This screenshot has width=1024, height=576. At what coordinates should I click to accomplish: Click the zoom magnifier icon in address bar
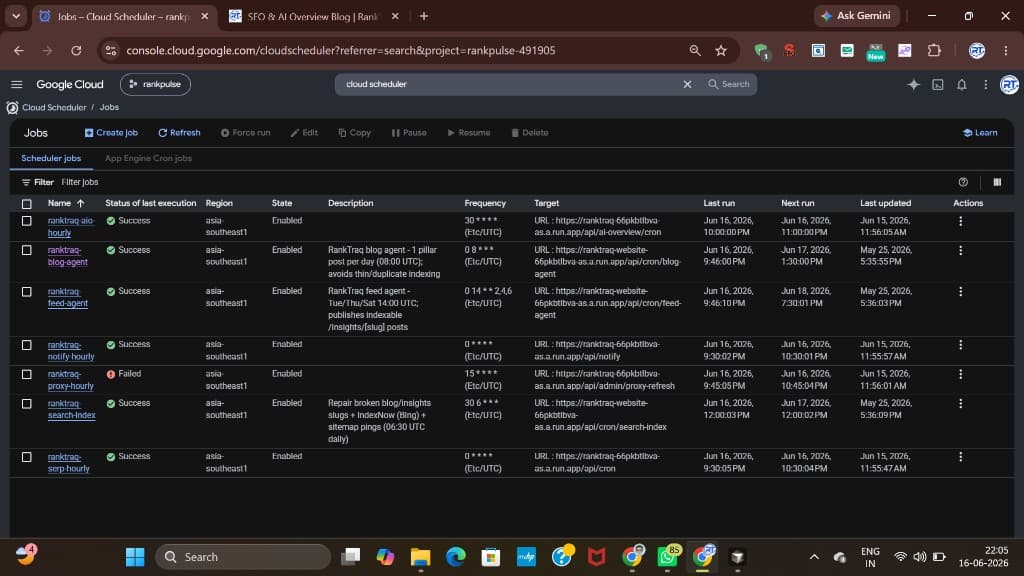(x=695, y=50)
